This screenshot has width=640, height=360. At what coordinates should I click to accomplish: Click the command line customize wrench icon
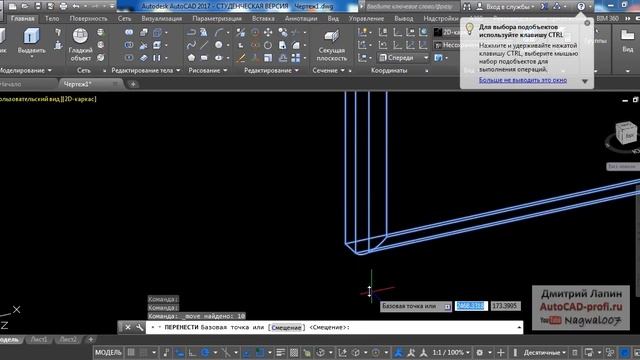pyautogui.click(x=139, y=327)
